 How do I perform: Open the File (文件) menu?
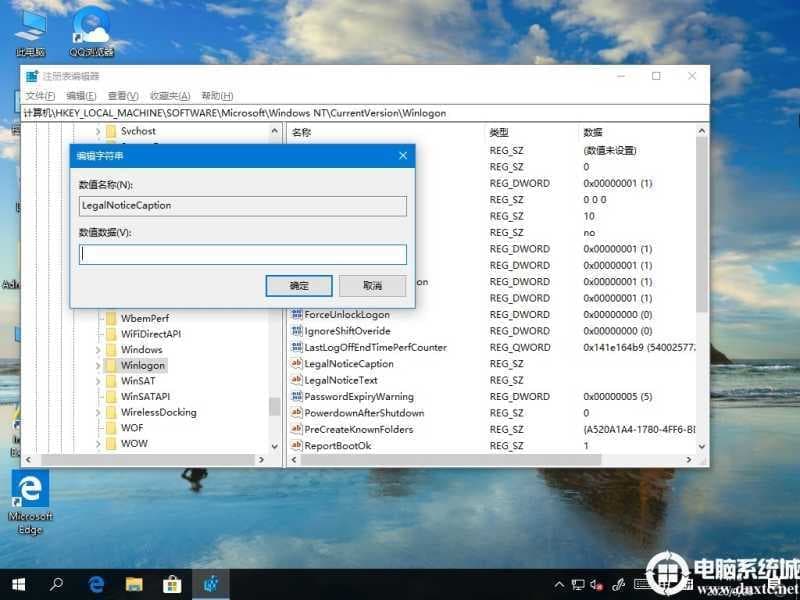tap(40, 96)
